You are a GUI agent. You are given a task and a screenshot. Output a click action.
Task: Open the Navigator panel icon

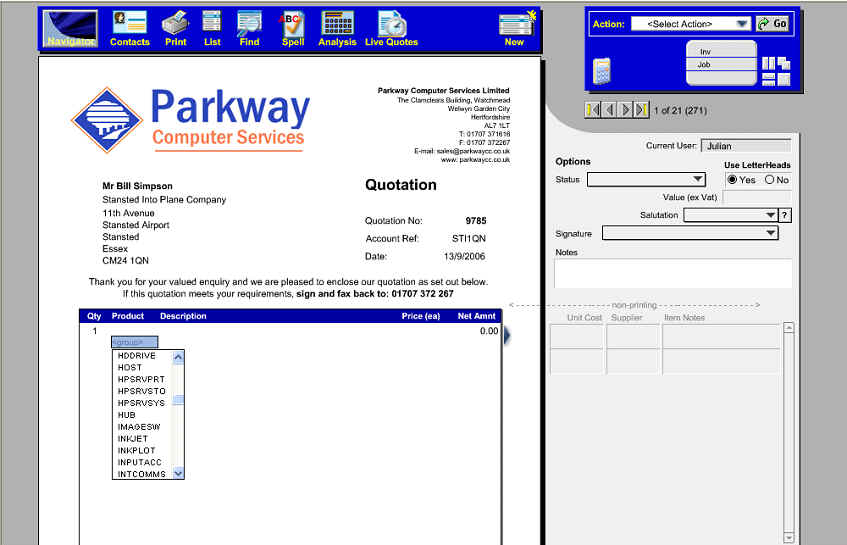pyautogui.click(x=70, y=29)
